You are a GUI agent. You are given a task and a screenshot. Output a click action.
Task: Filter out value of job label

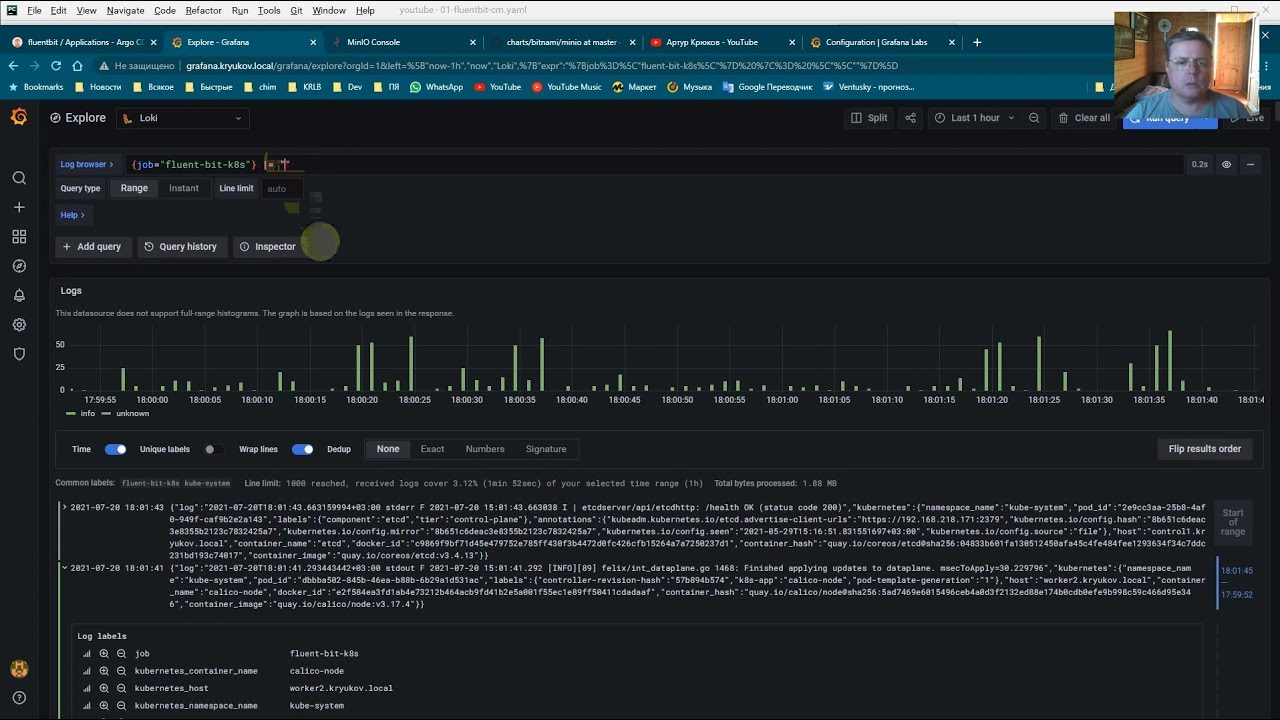(121, 654)
